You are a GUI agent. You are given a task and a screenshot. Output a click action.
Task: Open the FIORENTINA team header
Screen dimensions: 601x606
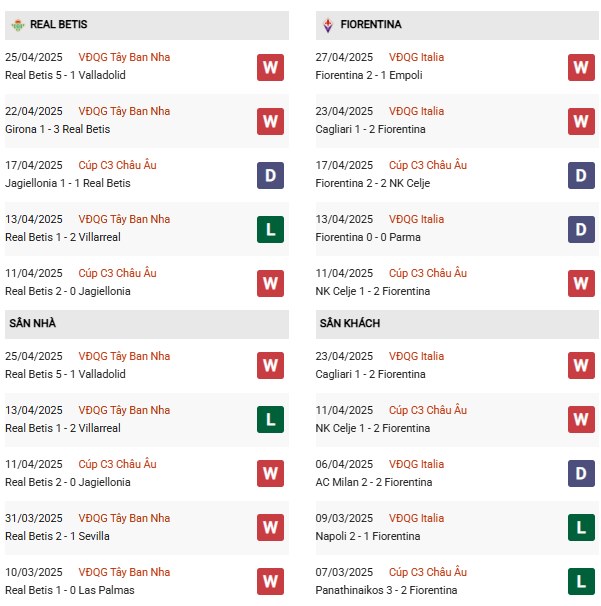457,25
